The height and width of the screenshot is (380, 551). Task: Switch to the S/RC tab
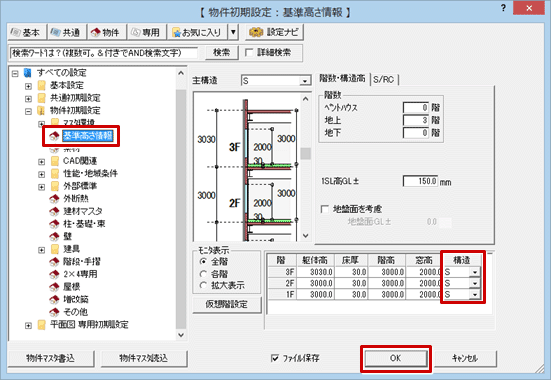pyautogui.click(x=383, y=79)
